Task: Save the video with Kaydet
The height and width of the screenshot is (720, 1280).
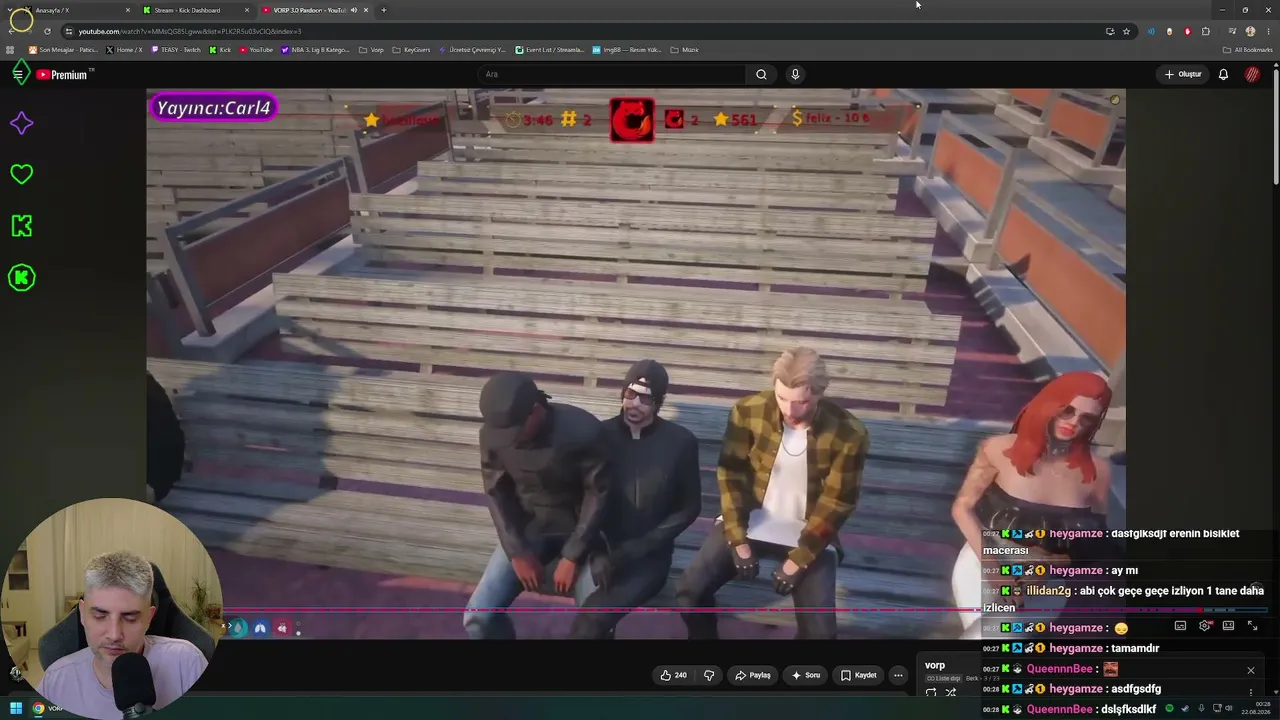Action: pos(859,675)
